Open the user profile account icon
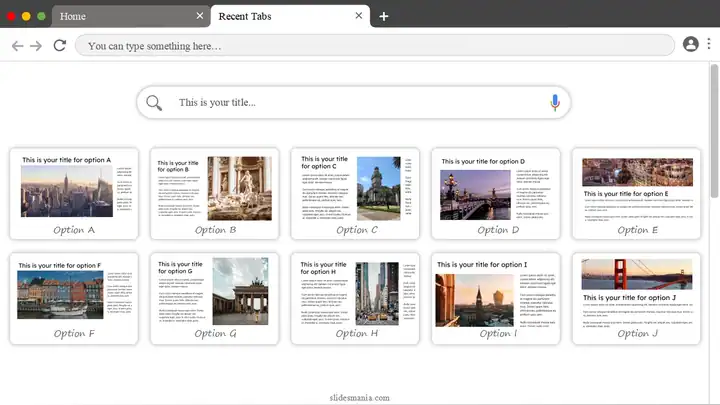The height and width of the screenshot is (405, 720). [691, 44]
